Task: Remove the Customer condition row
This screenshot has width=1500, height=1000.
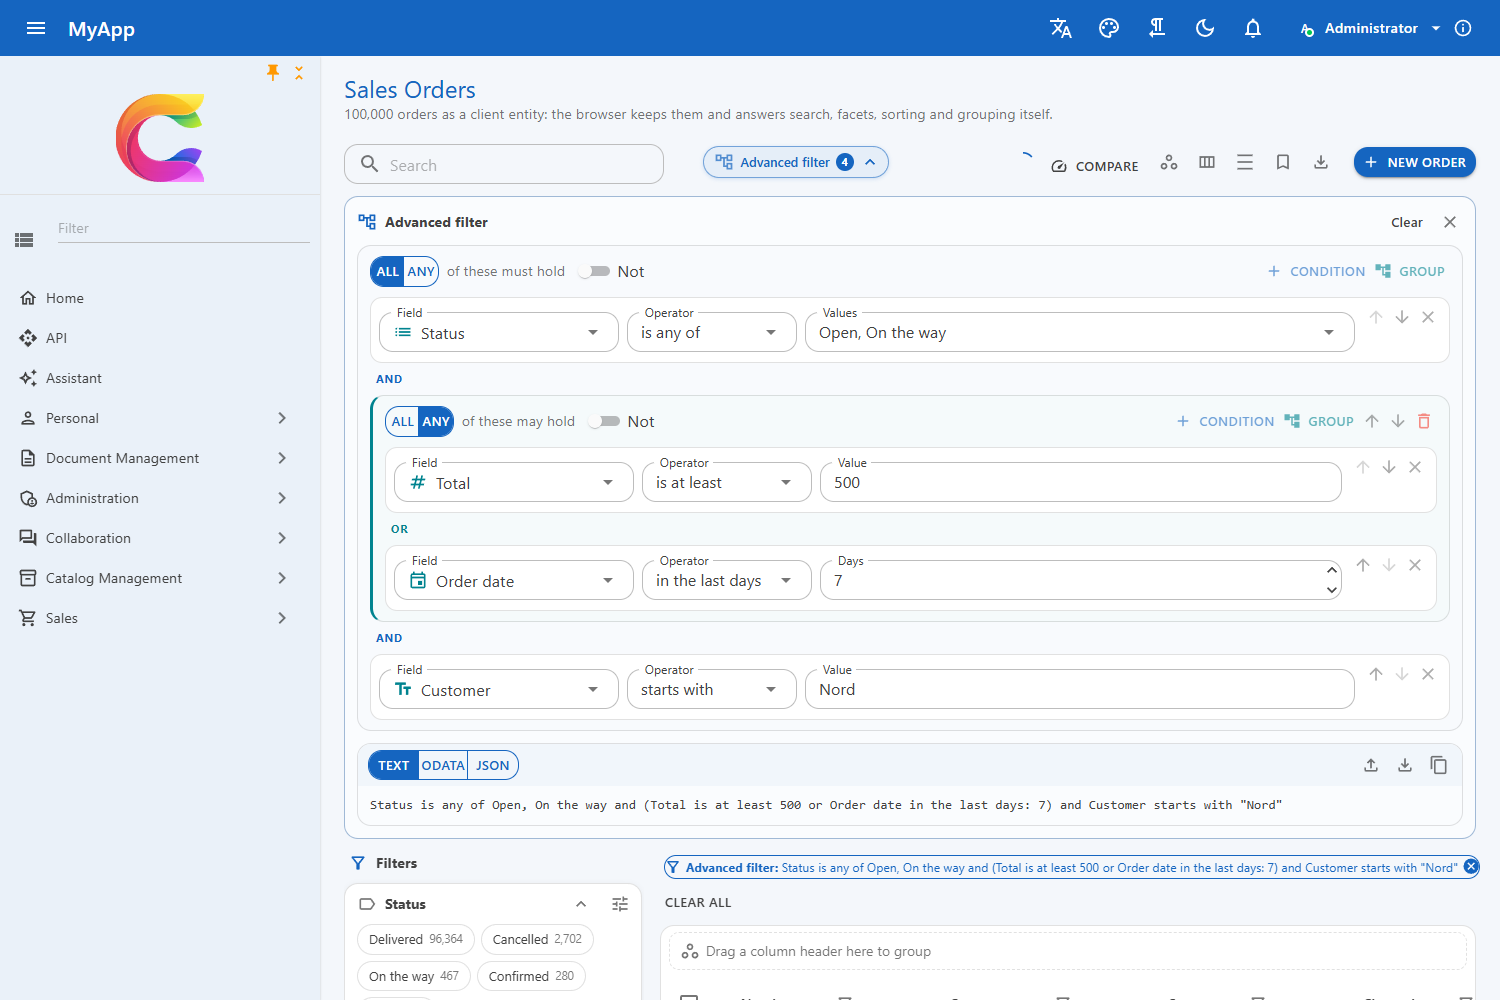Action: (x=1428, y=674)
